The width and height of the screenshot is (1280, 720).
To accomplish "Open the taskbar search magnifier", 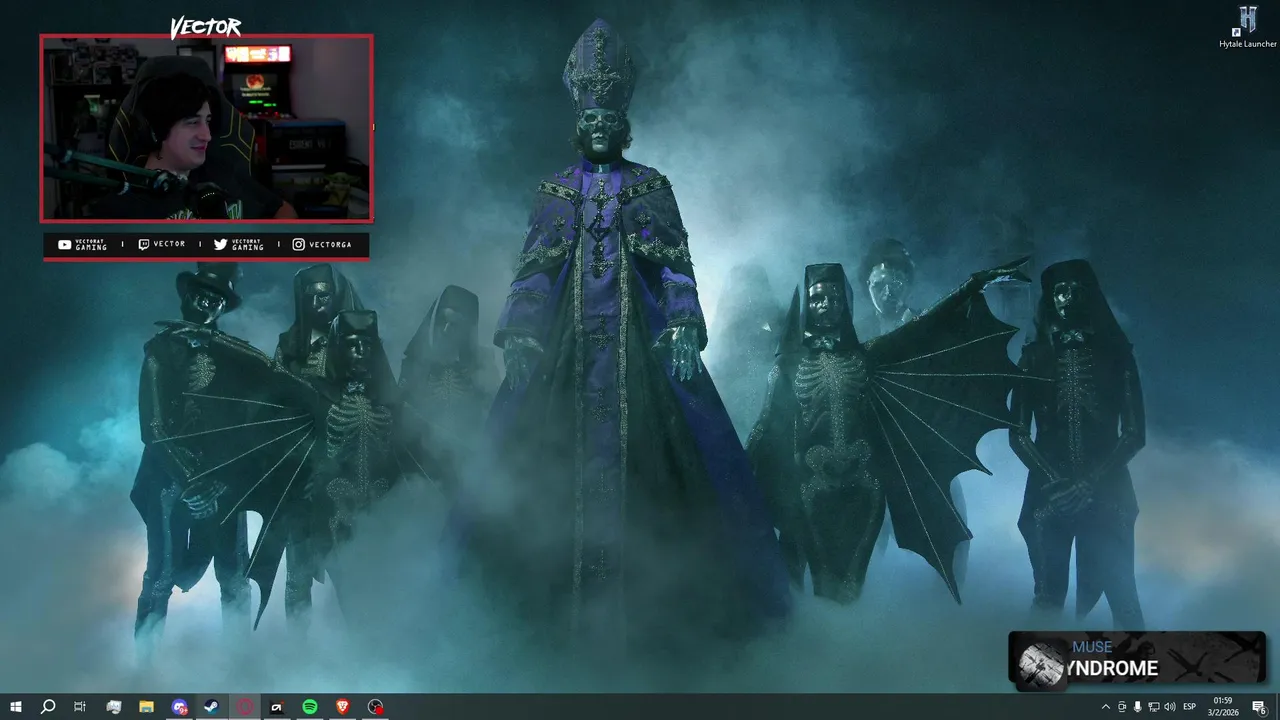I will point(47,707).
